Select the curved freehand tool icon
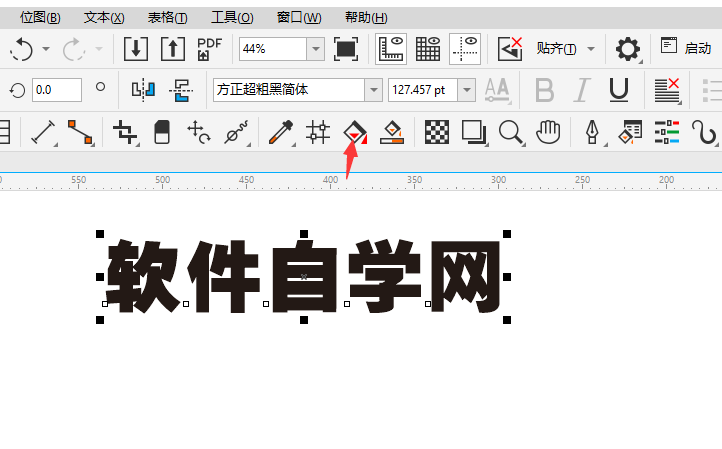Viewport: 722px width, 449px height. [x=704, y=133]
